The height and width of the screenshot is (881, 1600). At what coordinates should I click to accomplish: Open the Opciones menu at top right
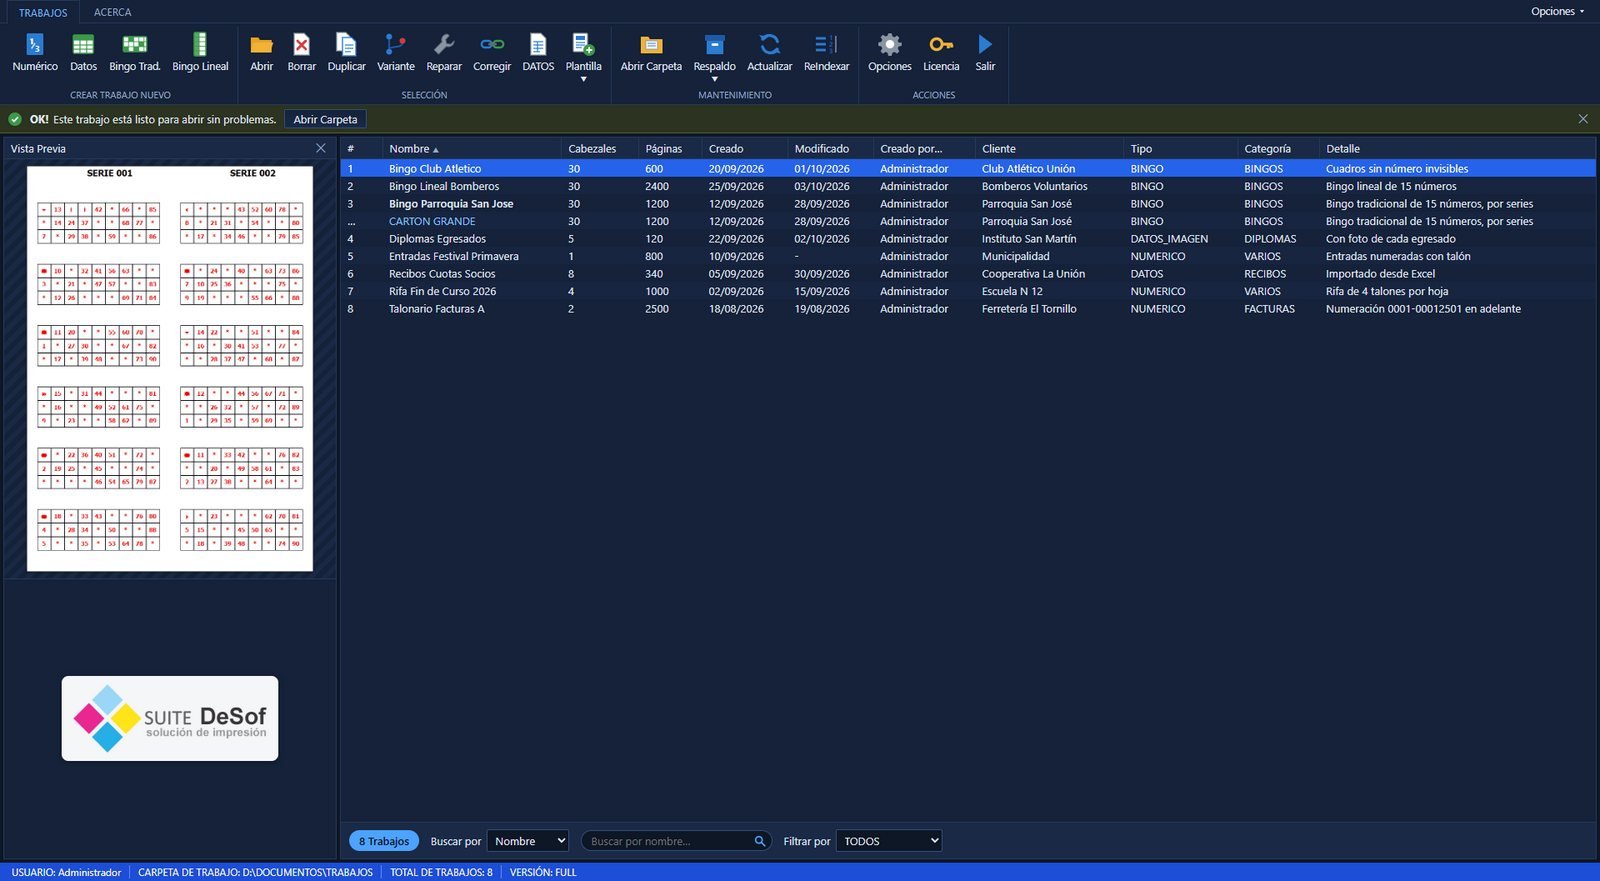1557,11
